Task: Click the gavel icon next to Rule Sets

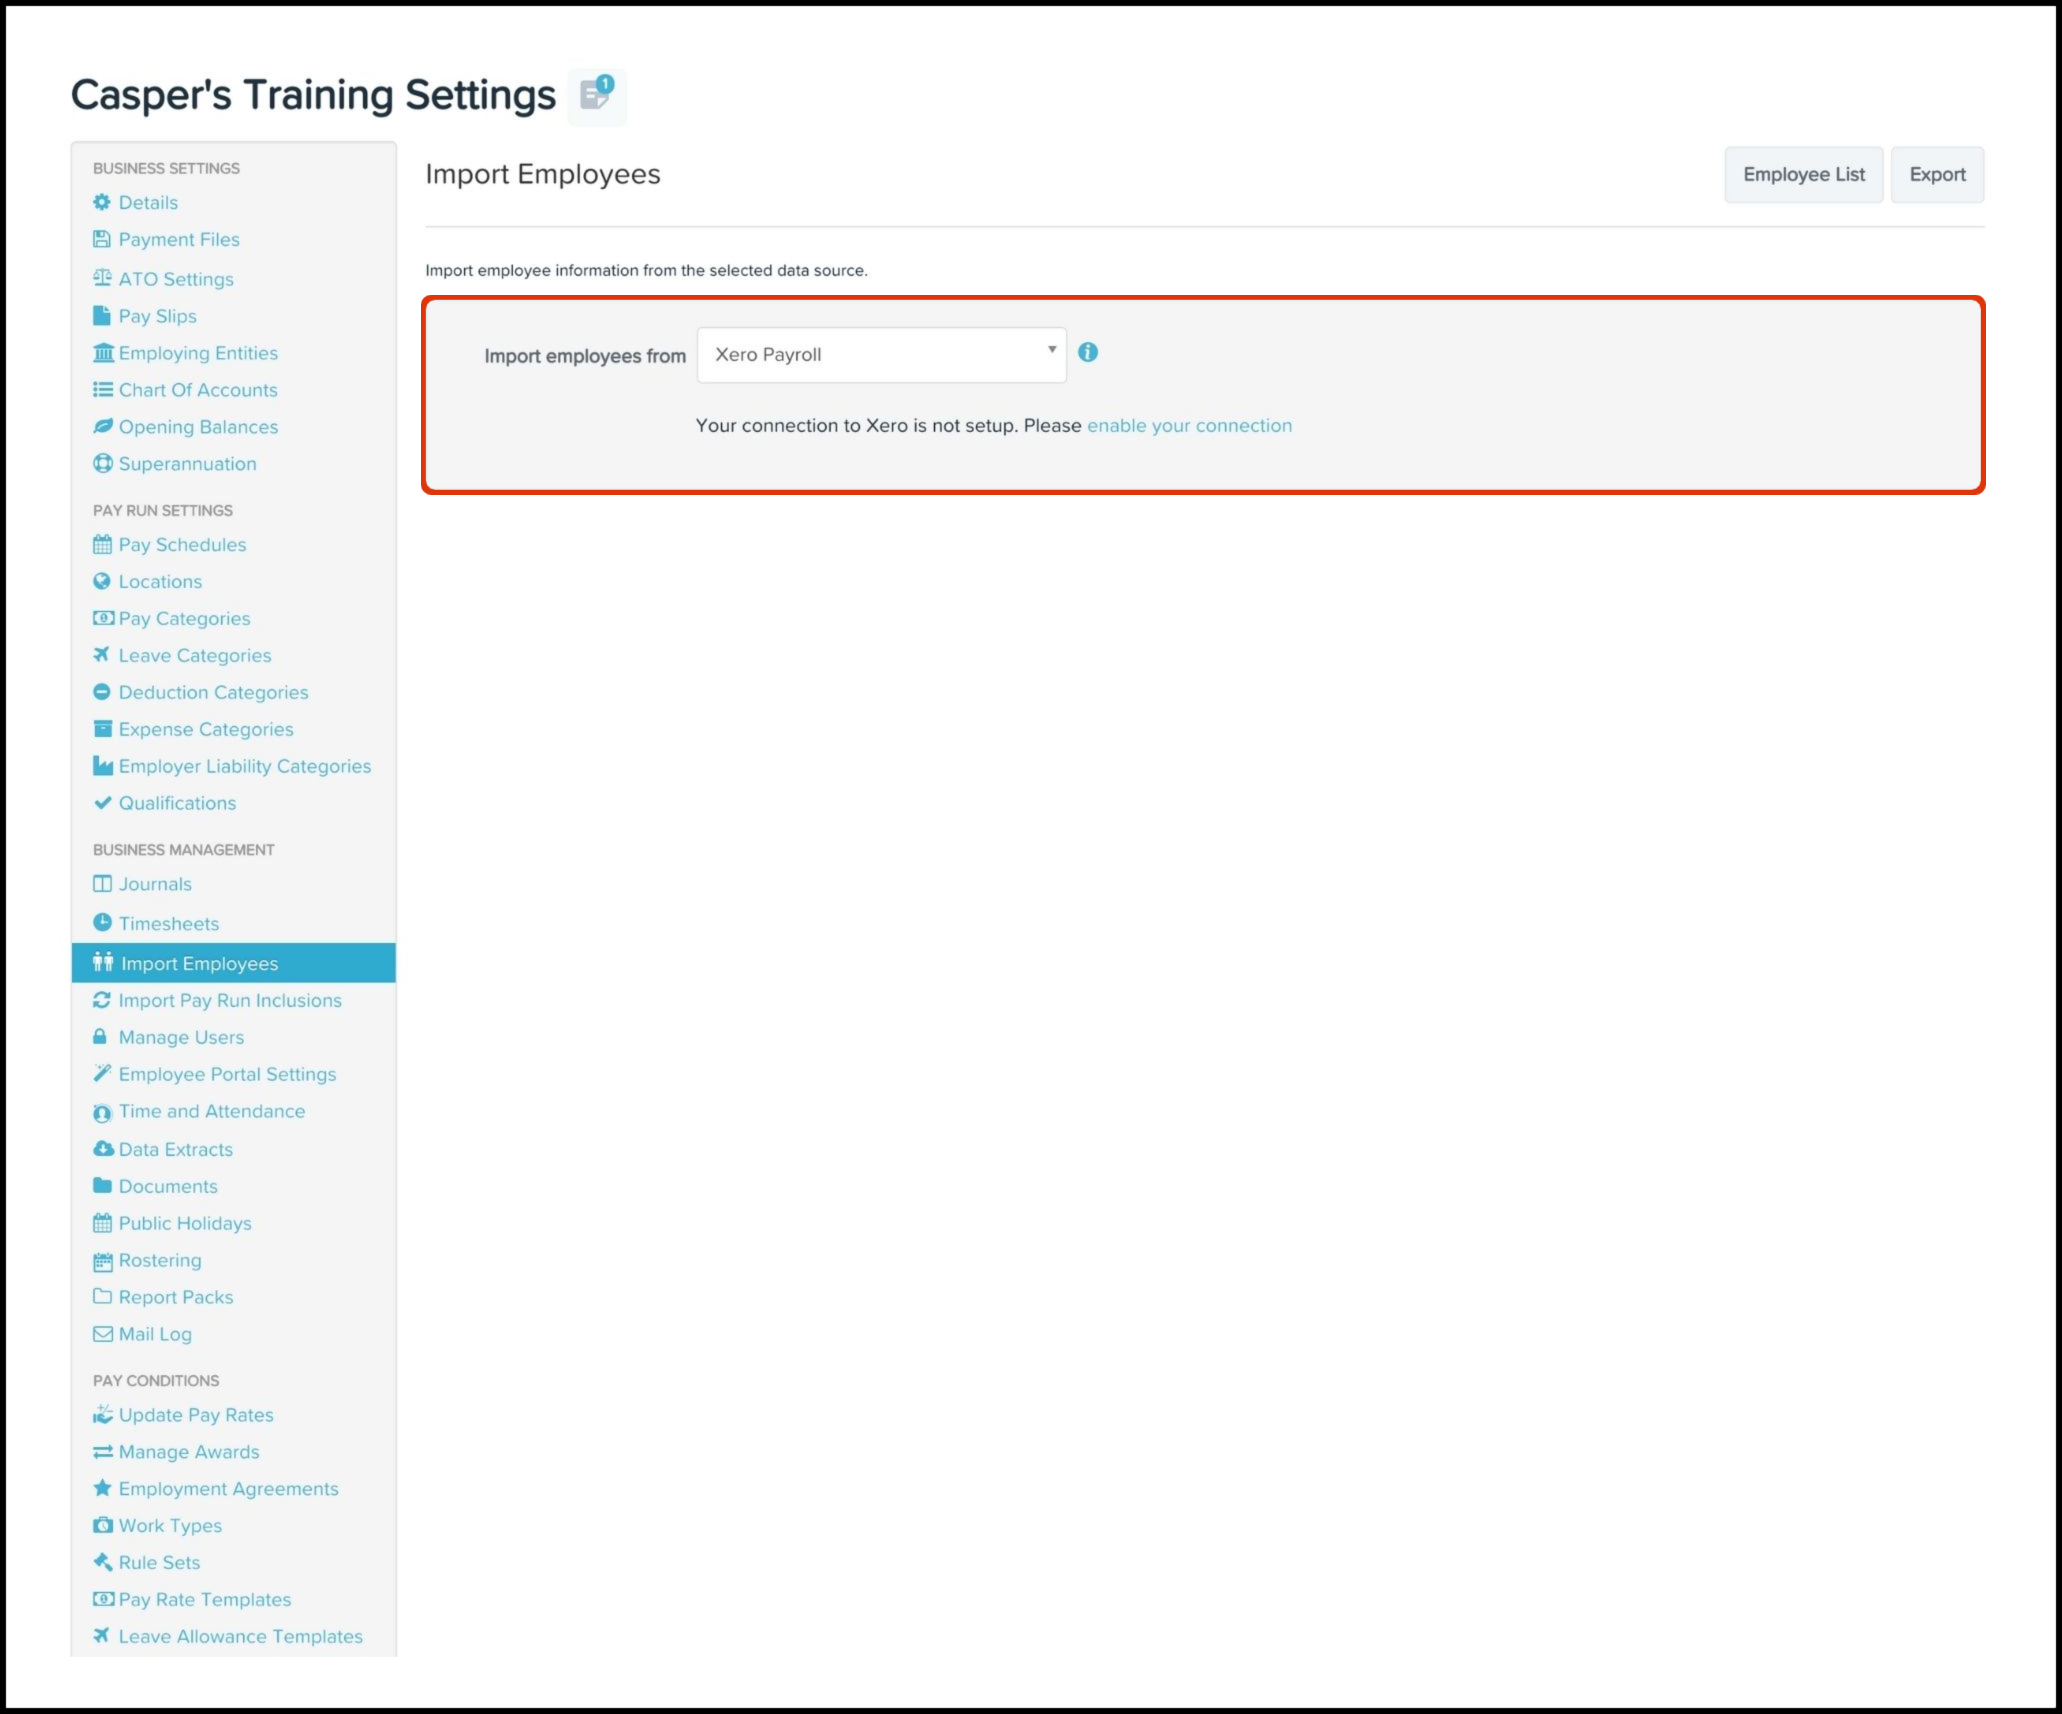Action: [x=102, y=1561]
